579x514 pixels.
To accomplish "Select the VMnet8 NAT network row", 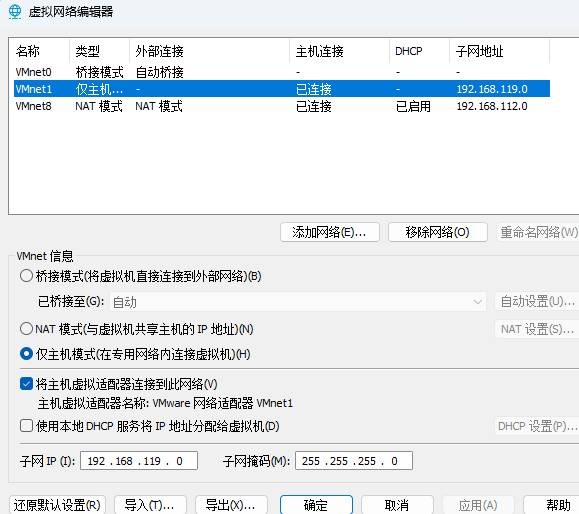I will 282,106.
